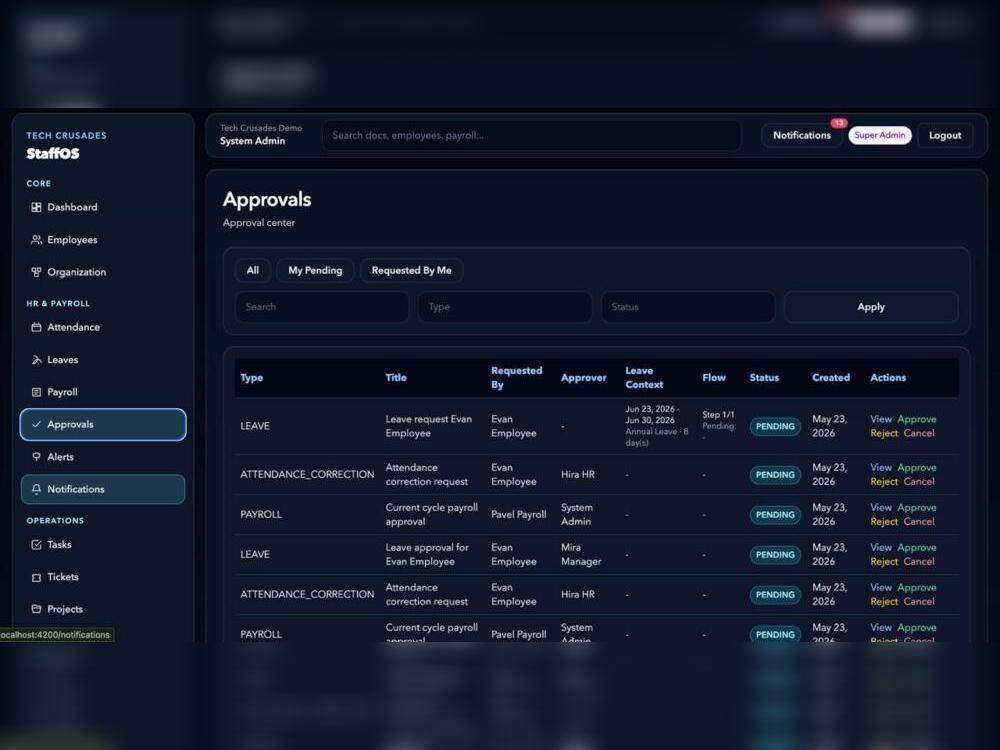Reject the Leave request Evan Employee row

click(884, 433)
